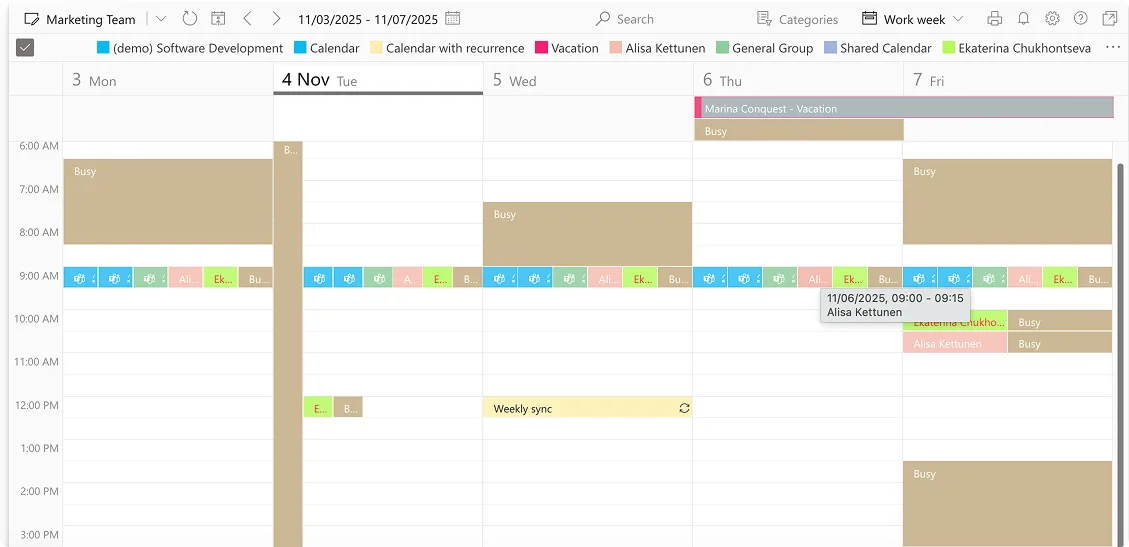1129x547 pixels.
Task: Click the blue Calendar legend color square
Action: coord(300,48)
